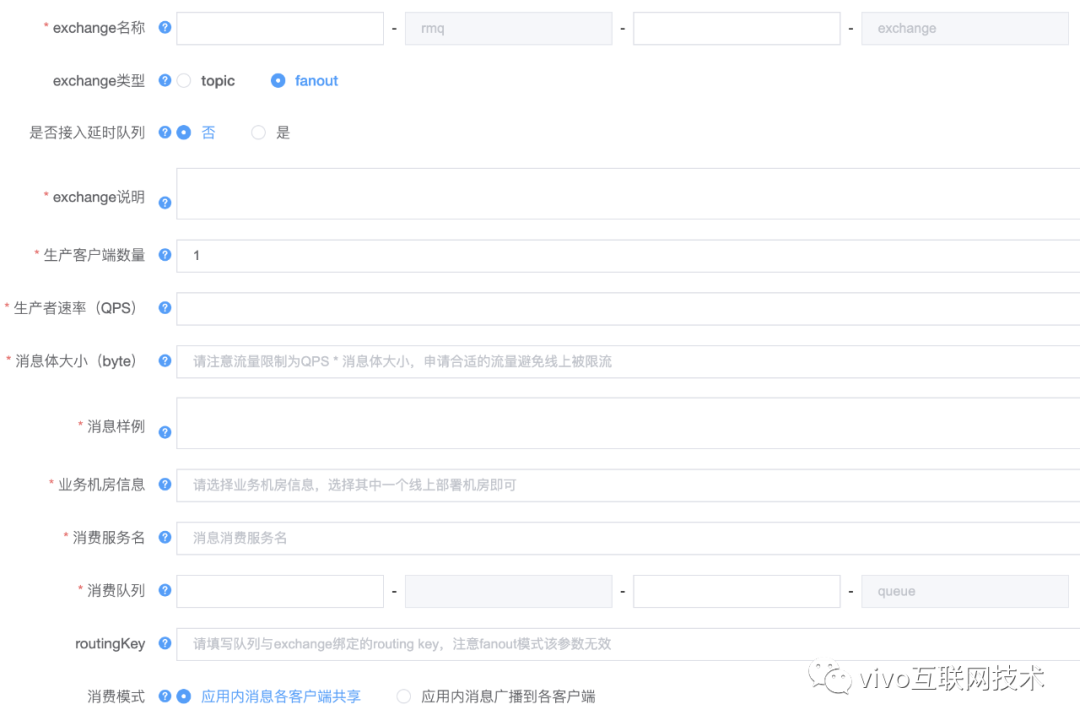Click help icon next to 生产者速率(QPS)
This screenshot has height=726, width=1080.
coord(165,308)
